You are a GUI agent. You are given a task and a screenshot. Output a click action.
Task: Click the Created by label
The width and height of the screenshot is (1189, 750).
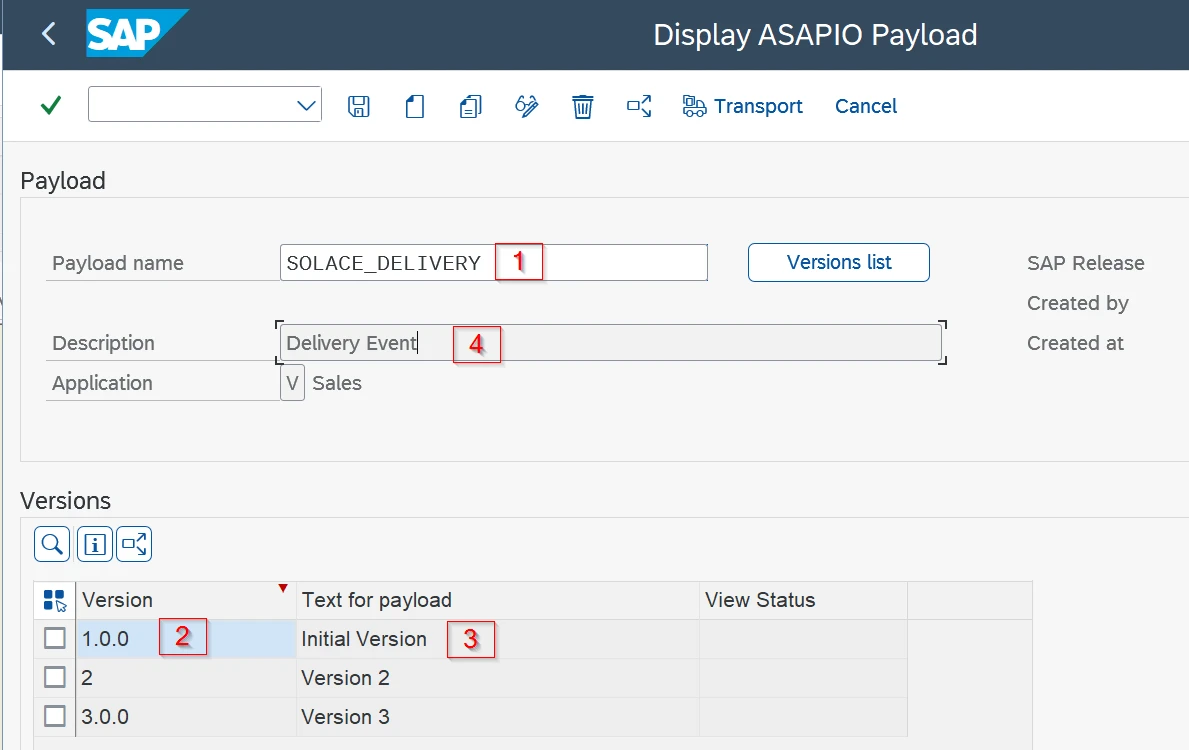point(1078,303)
